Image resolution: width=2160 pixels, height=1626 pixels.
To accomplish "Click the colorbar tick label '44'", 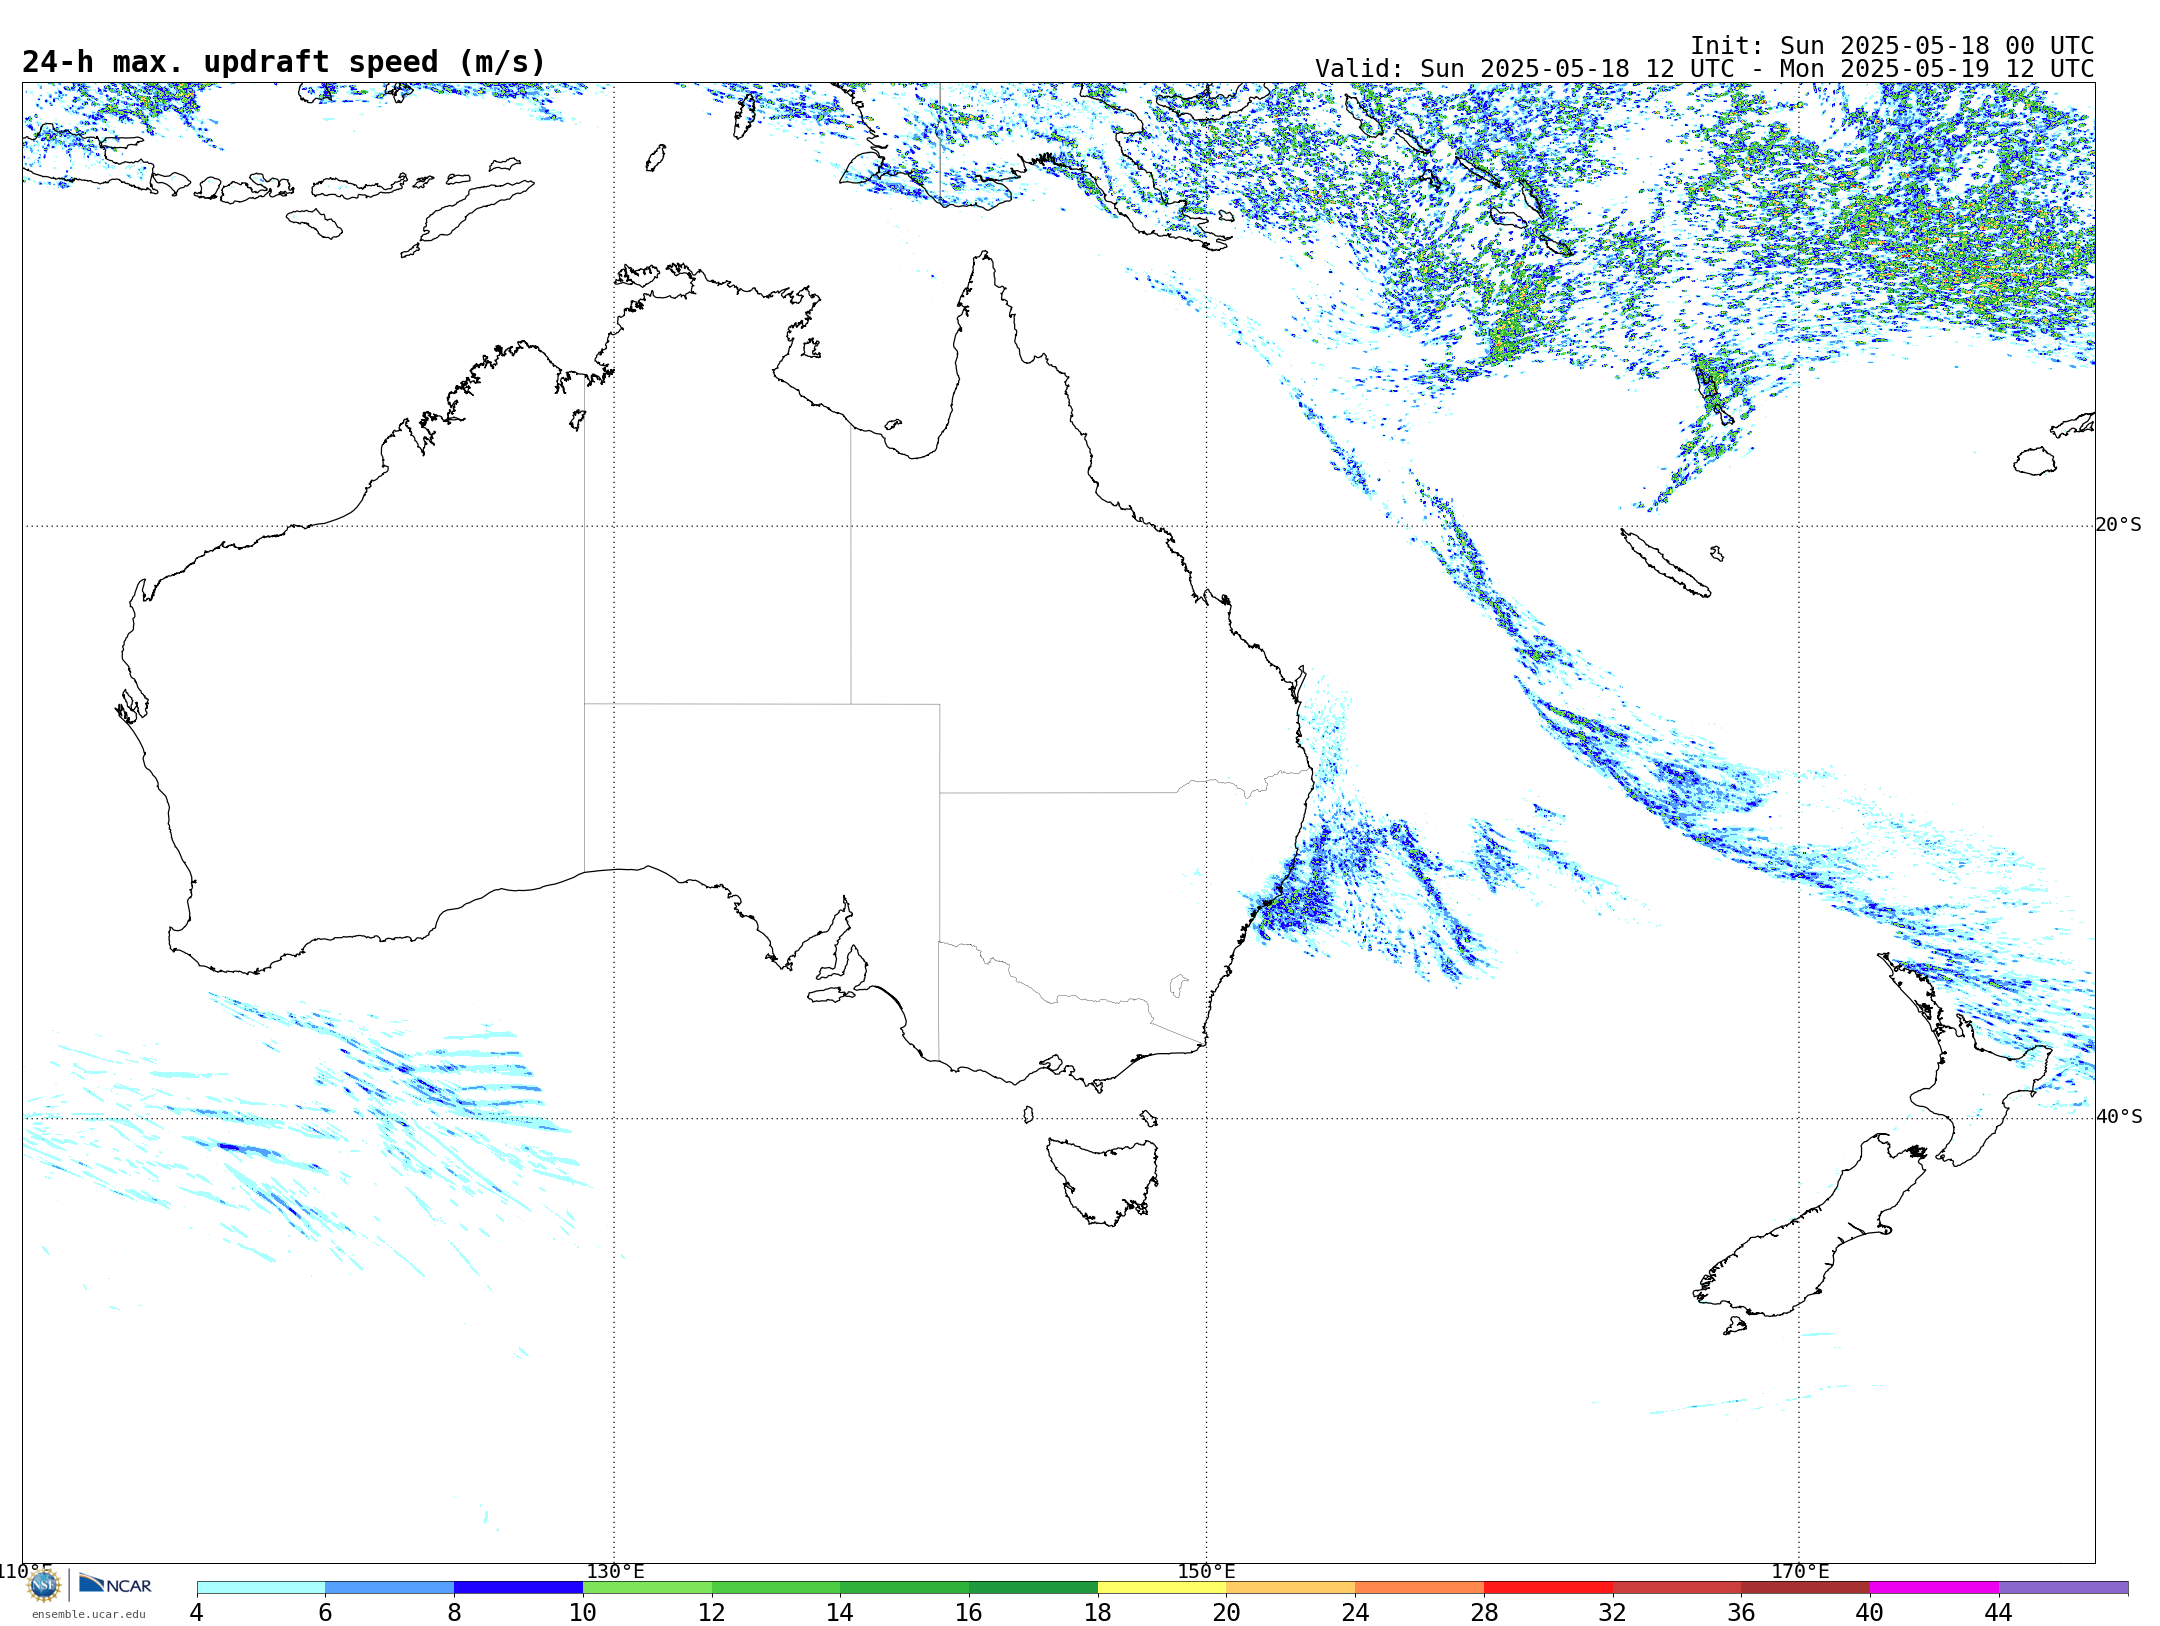I will tap(1999, 1613).
